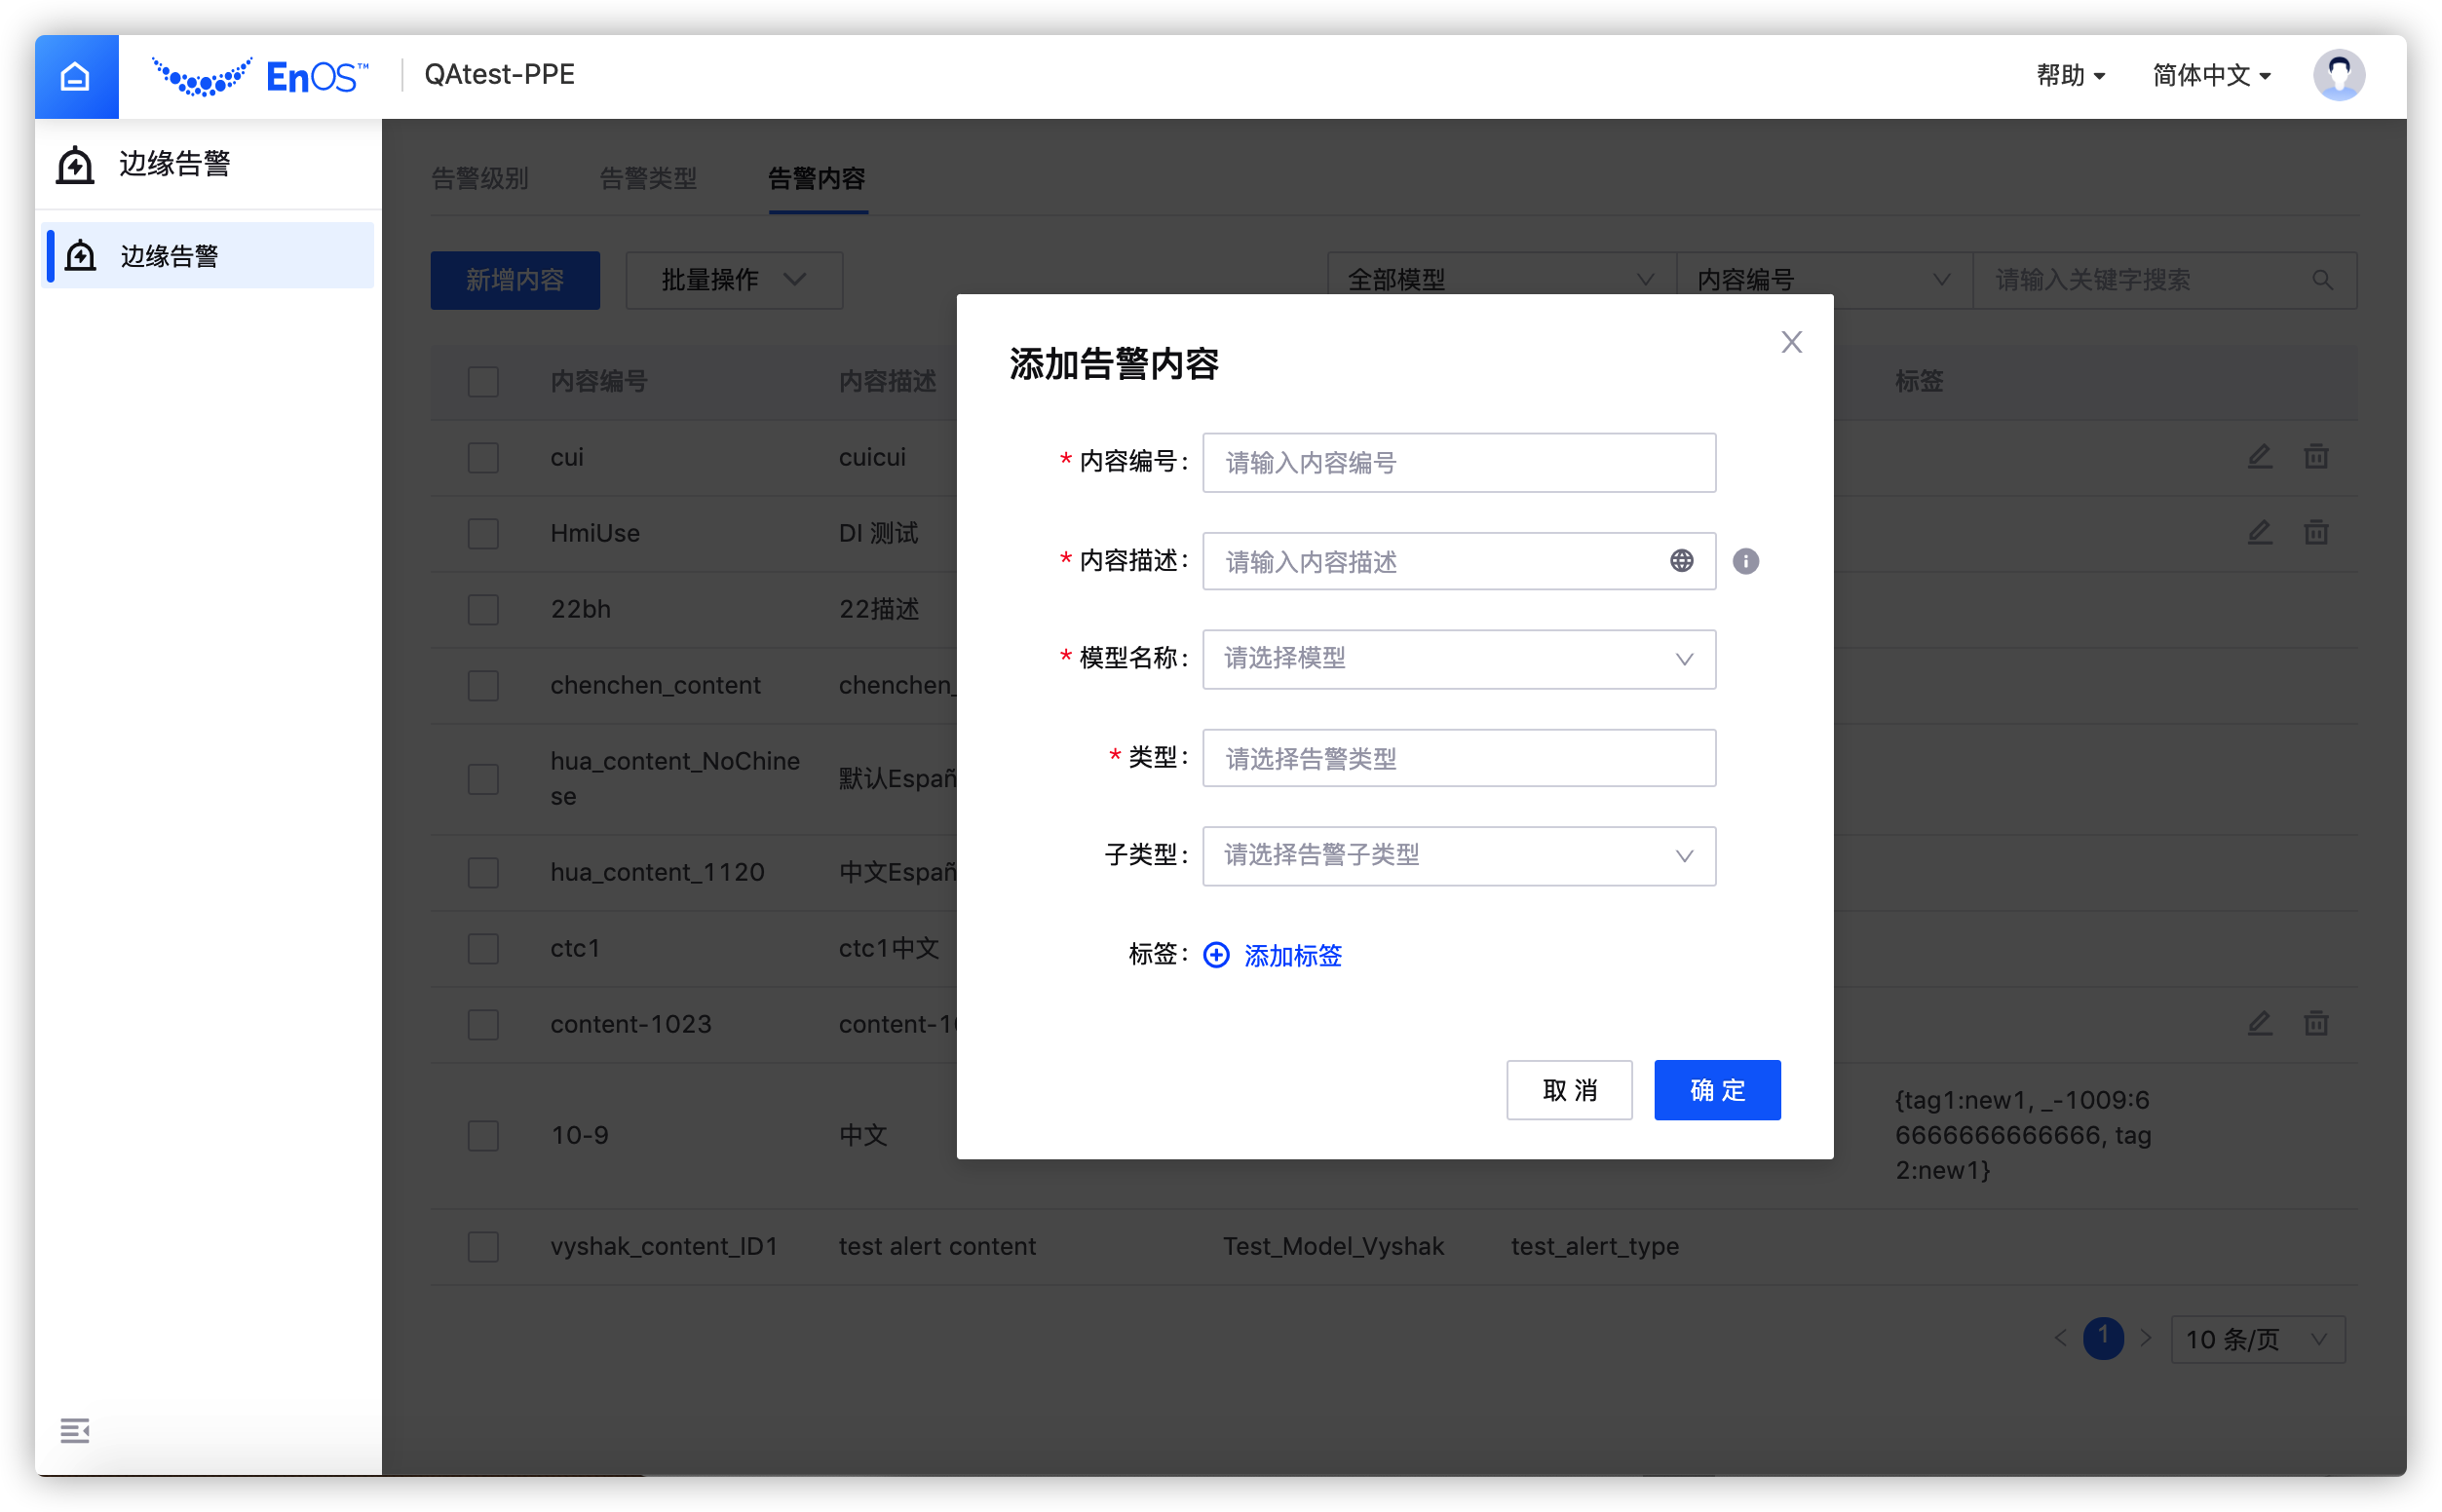This screenshot has height=1512, width=2442.
Task: Click delete trash icon for HmiUse row
Action: [x=2316, y=533]
